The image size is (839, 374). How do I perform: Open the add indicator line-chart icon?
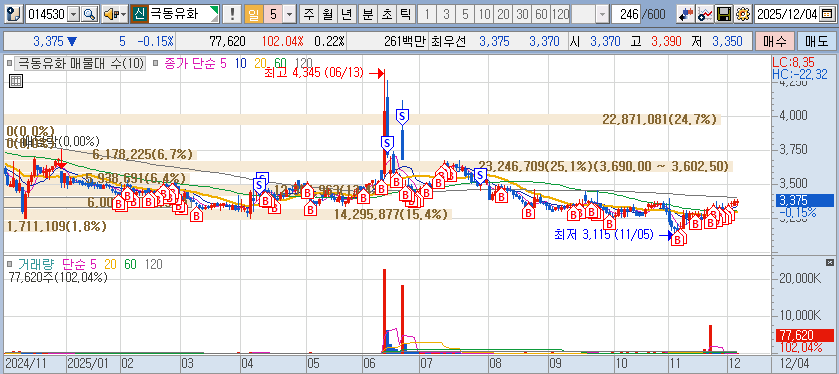tap(705, 14)
